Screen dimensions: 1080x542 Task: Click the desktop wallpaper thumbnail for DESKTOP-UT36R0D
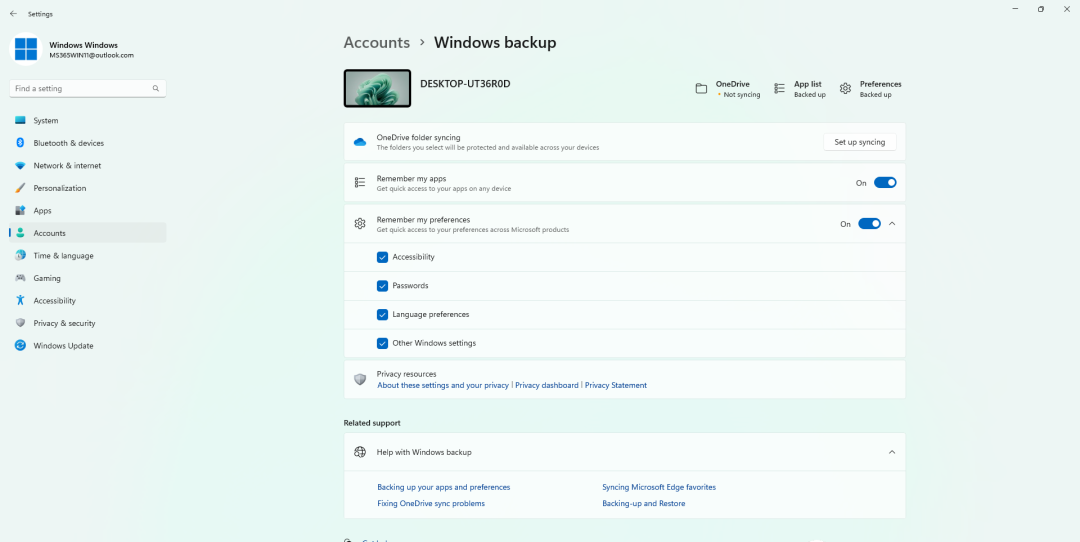coord(377,88)
